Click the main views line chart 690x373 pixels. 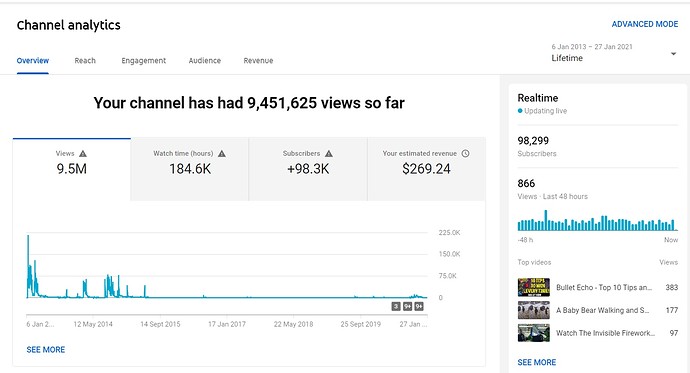(227, 266)
